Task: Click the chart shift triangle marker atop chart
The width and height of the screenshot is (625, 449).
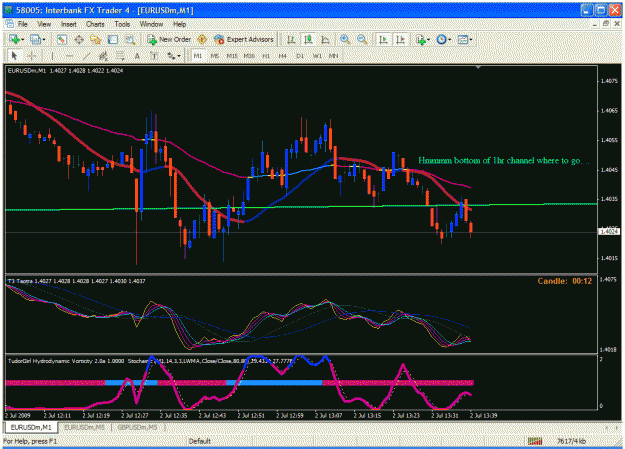Action: tap(478, 67)
